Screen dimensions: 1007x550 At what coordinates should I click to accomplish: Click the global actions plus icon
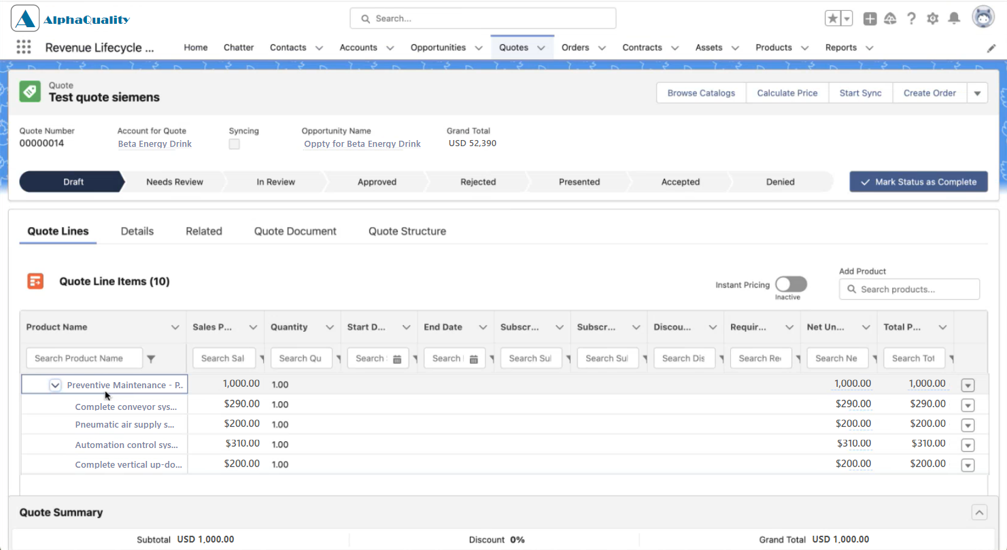(x=870, y=19)
